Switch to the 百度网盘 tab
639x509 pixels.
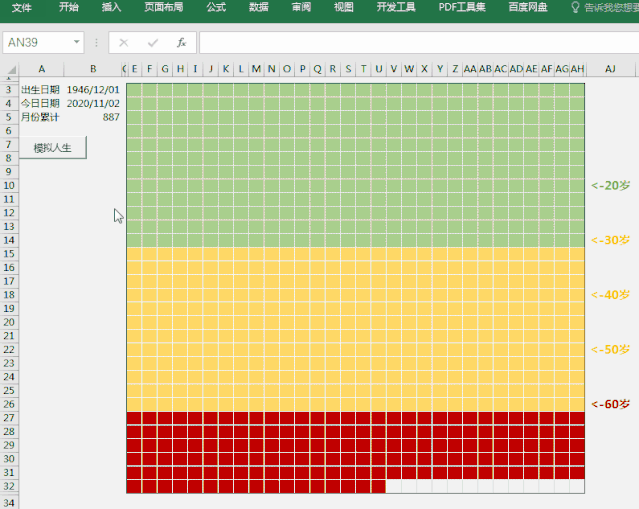tap(527, 7)
